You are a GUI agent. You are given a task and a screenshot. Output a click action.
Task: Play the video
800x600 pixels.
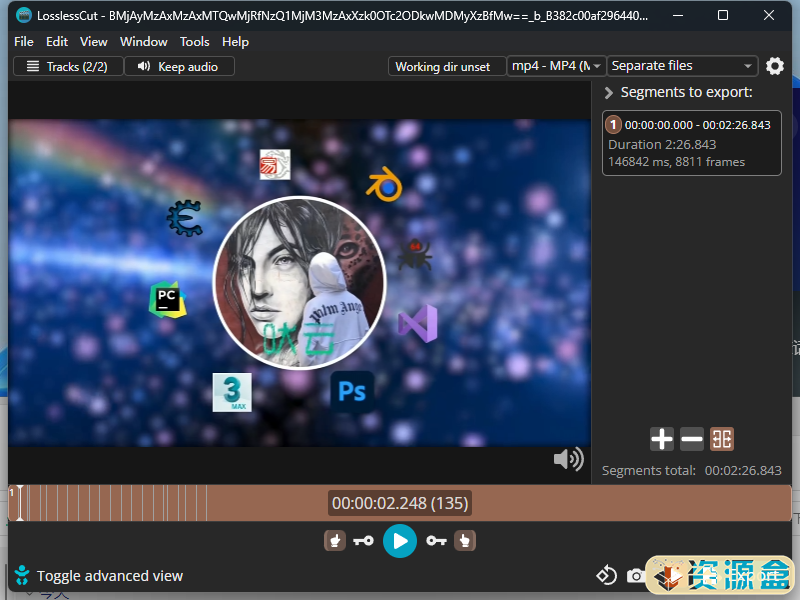pos(400,541)
